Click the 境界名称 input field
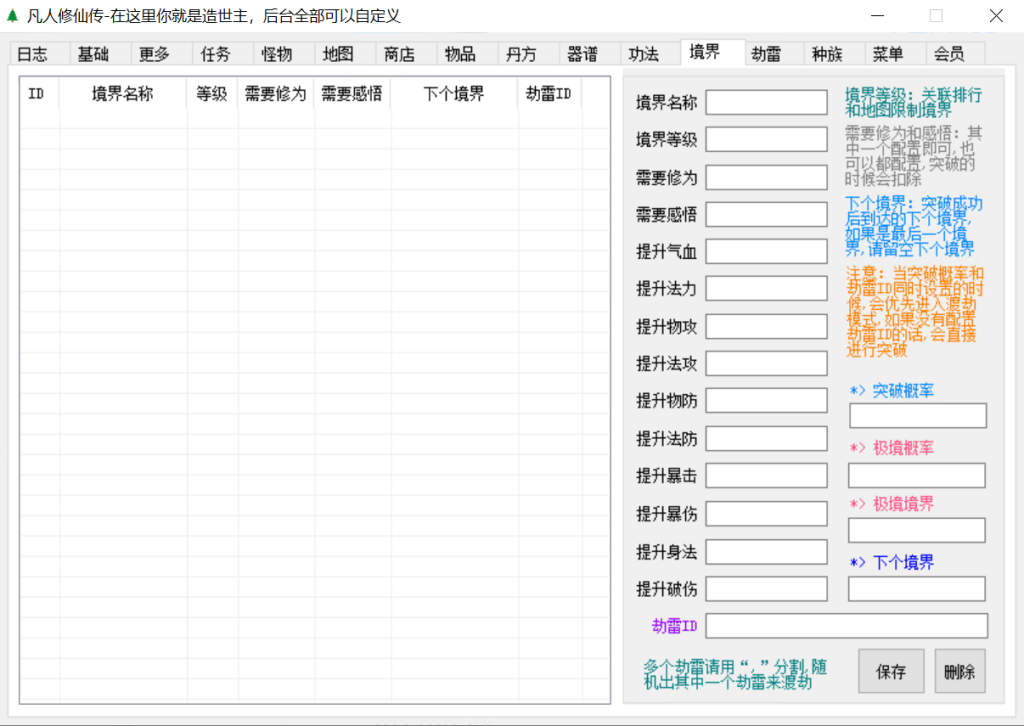This screenshot has height=726, width=1024. coord(767,102)
